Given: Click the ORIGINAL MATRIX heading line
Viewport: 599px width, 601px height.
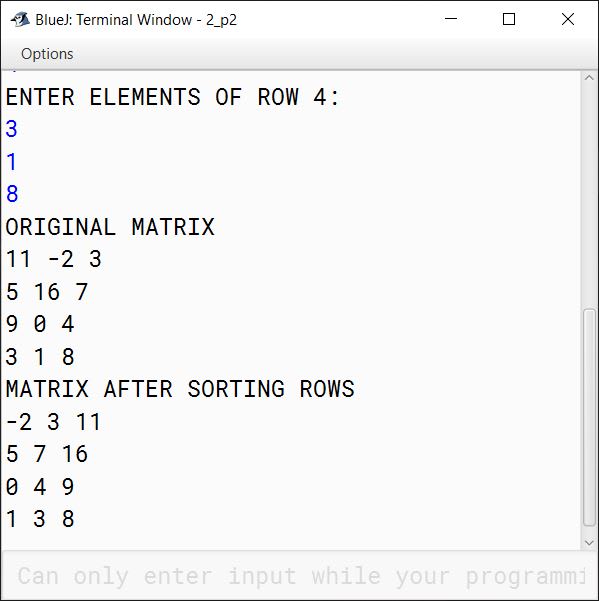Looking at the screenshot, I should point(110,227).
